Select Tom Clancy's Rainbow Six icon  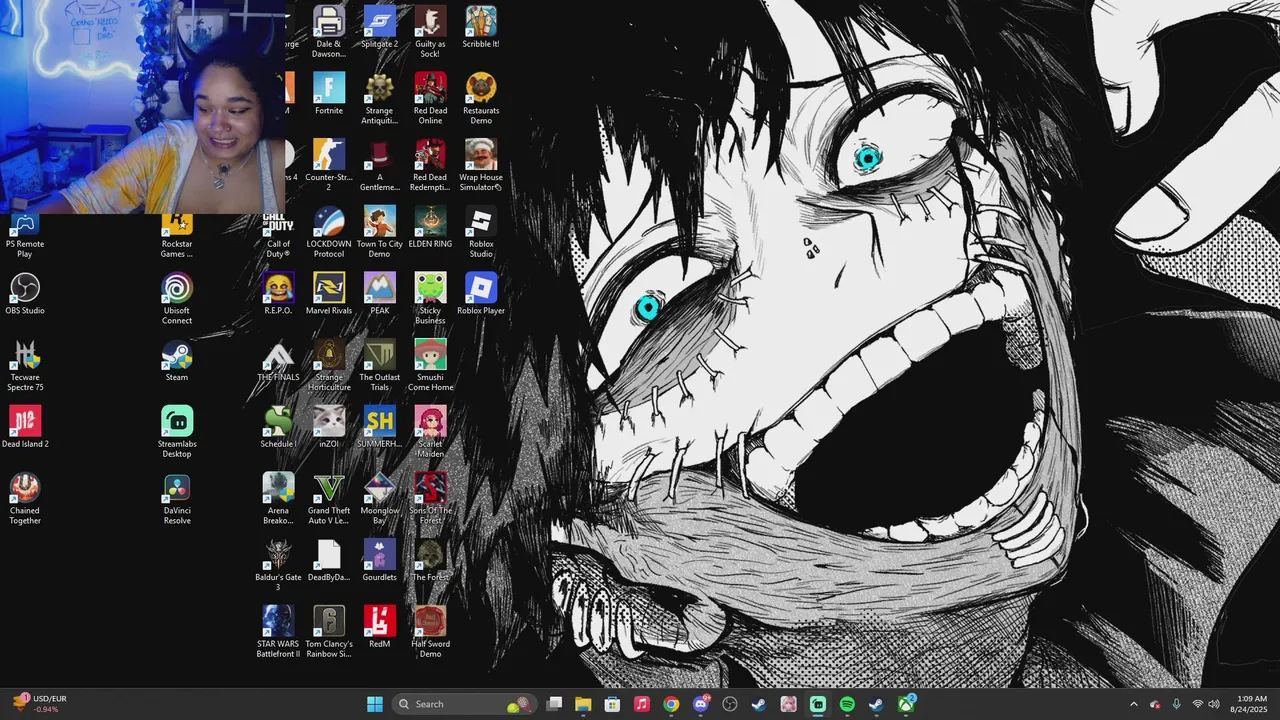(329, 632)
